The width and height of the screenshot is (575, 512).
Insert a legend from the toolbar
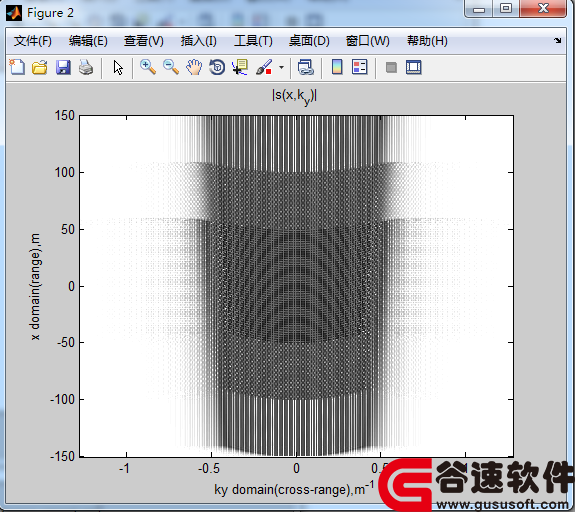[x=360, y=67]
